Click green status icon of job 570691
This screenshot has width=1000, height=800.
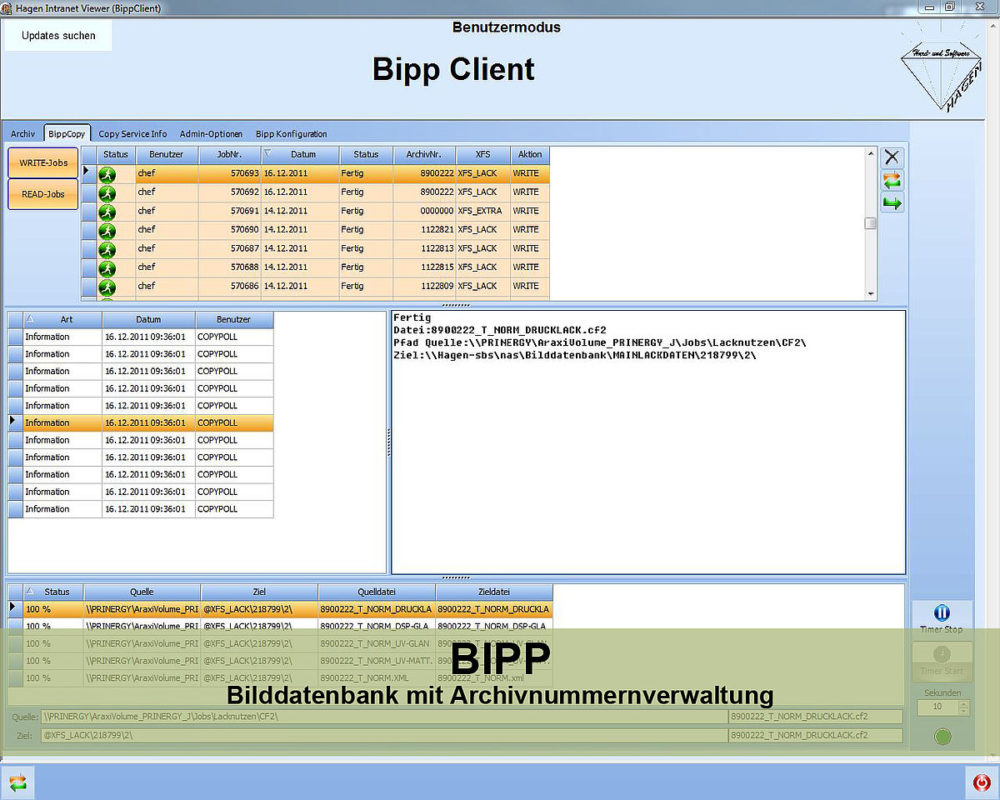coord(107,212)
